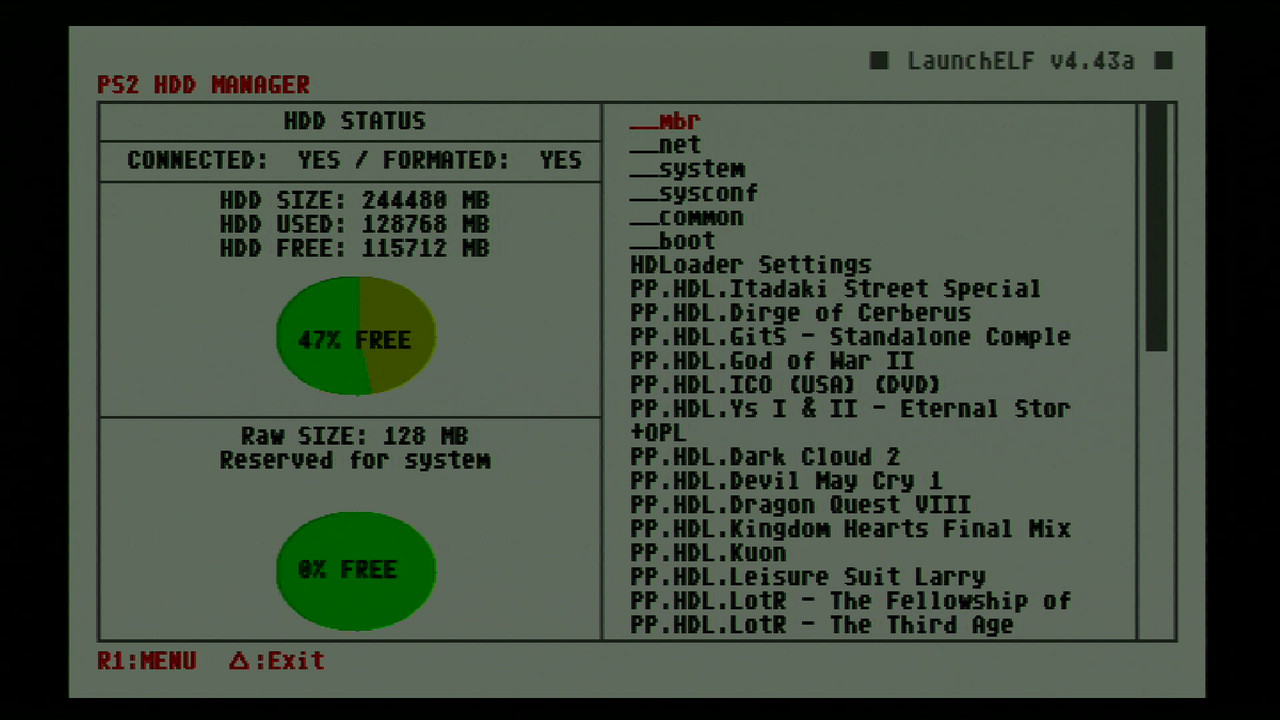Select HDLoader Settings entry
The height and width of the screenshot is (720, 1280).
click(x=751, y=265)
